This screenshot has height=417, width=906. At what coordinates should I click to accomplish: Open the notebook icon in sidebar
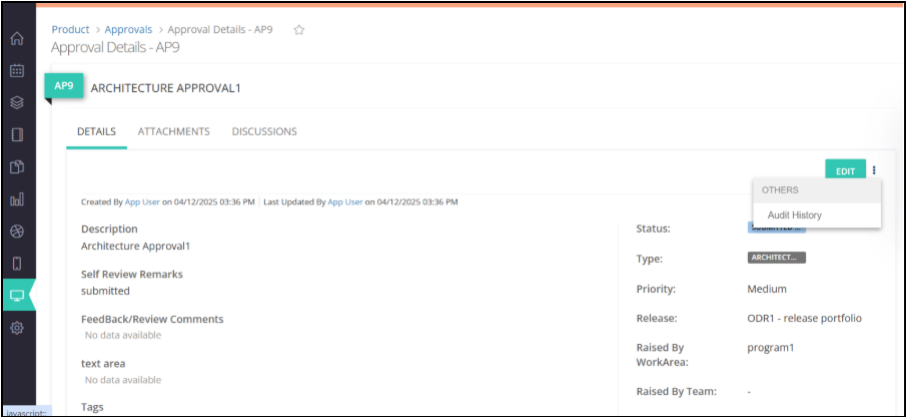17,135
